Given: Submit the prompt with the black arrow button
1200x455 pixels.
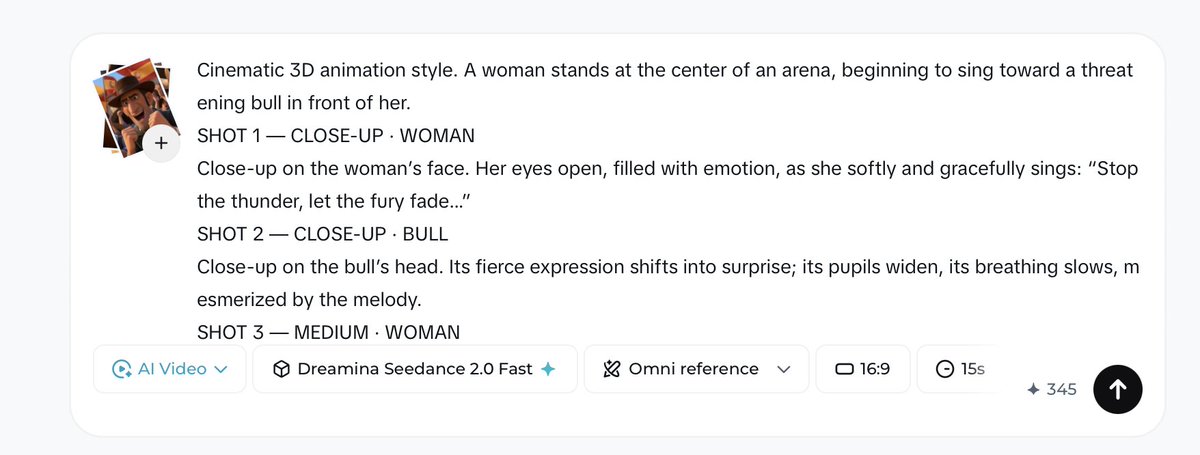Looking at the screenshot, I should click(x=1118, y=390).
